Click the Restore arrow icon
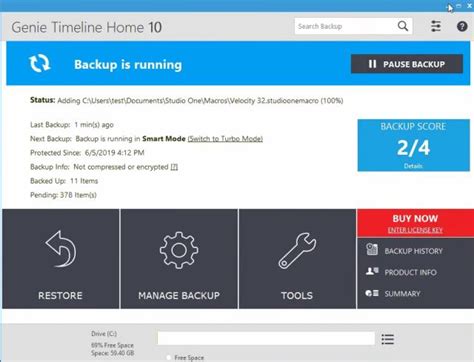Image resolution: width=474 pixels, height=362 pixels. coord(61,249)
